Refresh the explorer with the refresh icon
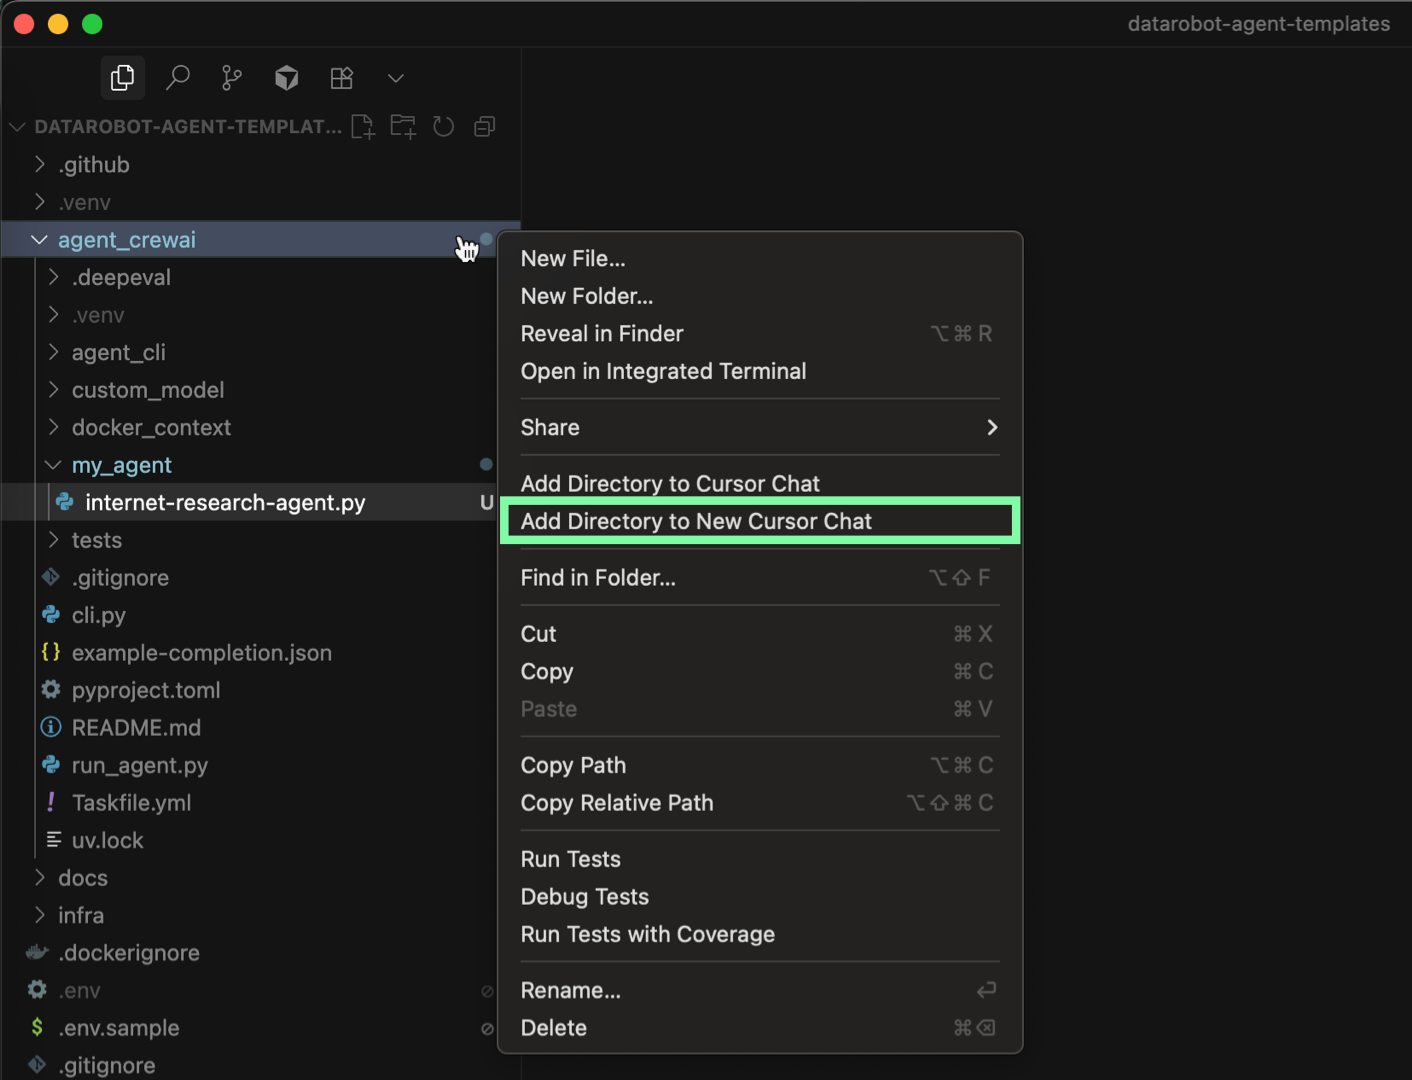Image resolution: width=1412 pixels, height=1080 pixels. click(x=444, y=127)
